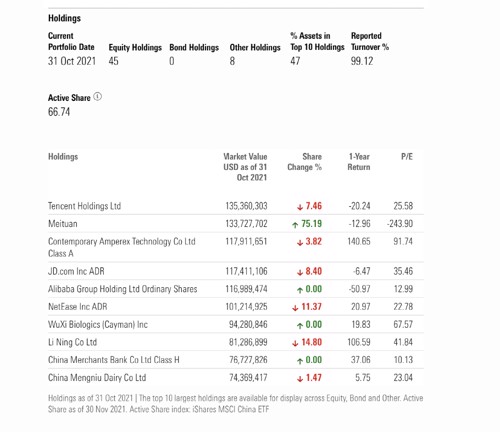
Task: Select Contemporary Amperex Technology Co Ltd Class A
Action: pos(122,247)
